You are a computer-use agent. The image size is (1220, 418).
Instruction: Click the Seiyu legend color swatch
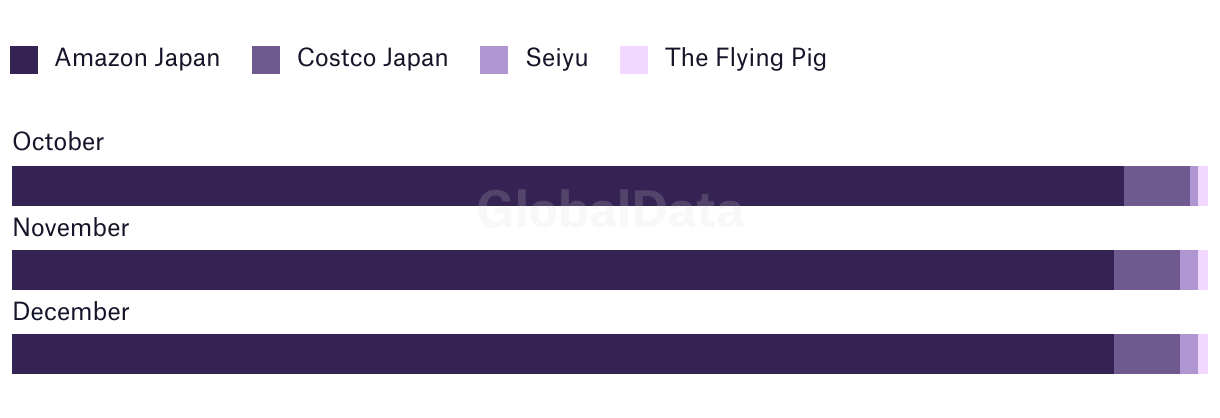coord(494,60)
